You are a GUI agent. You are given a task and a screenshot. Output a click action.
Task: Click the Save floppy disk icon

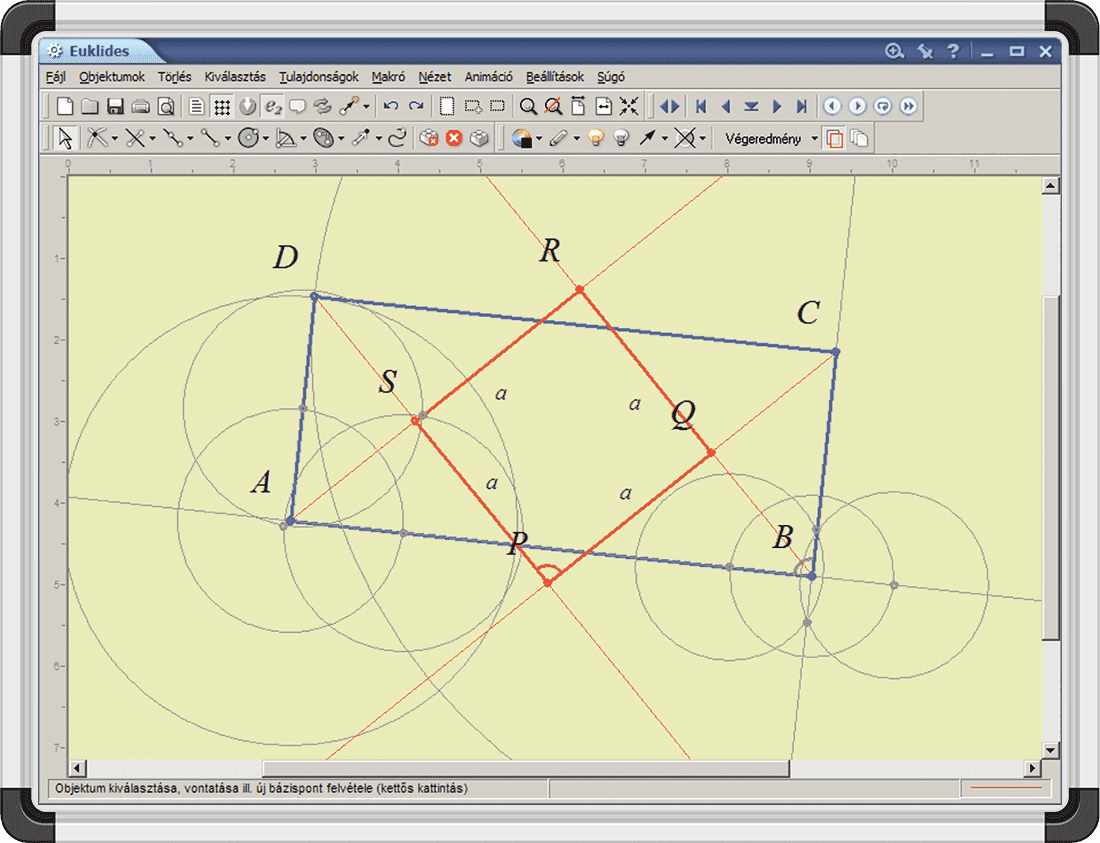point(115,106)
